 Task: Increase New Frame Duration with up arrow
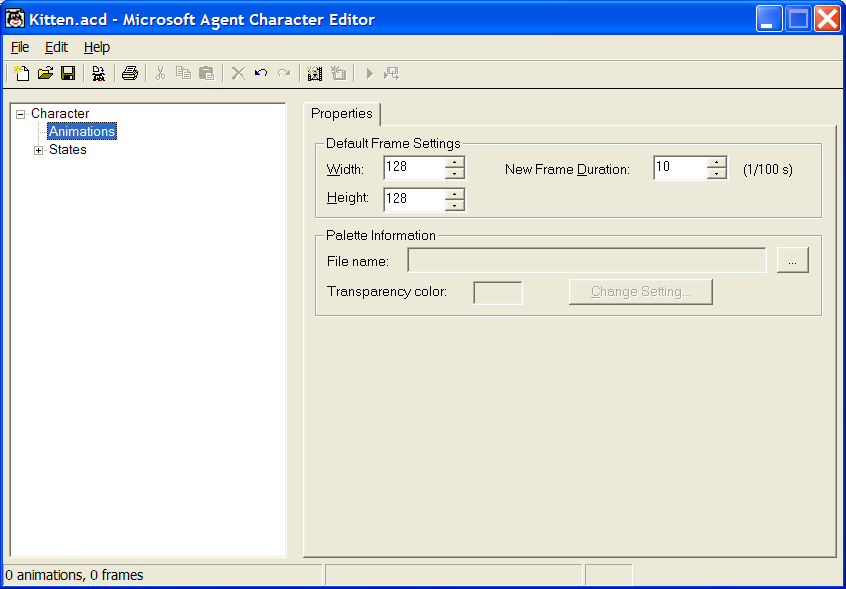716,162
